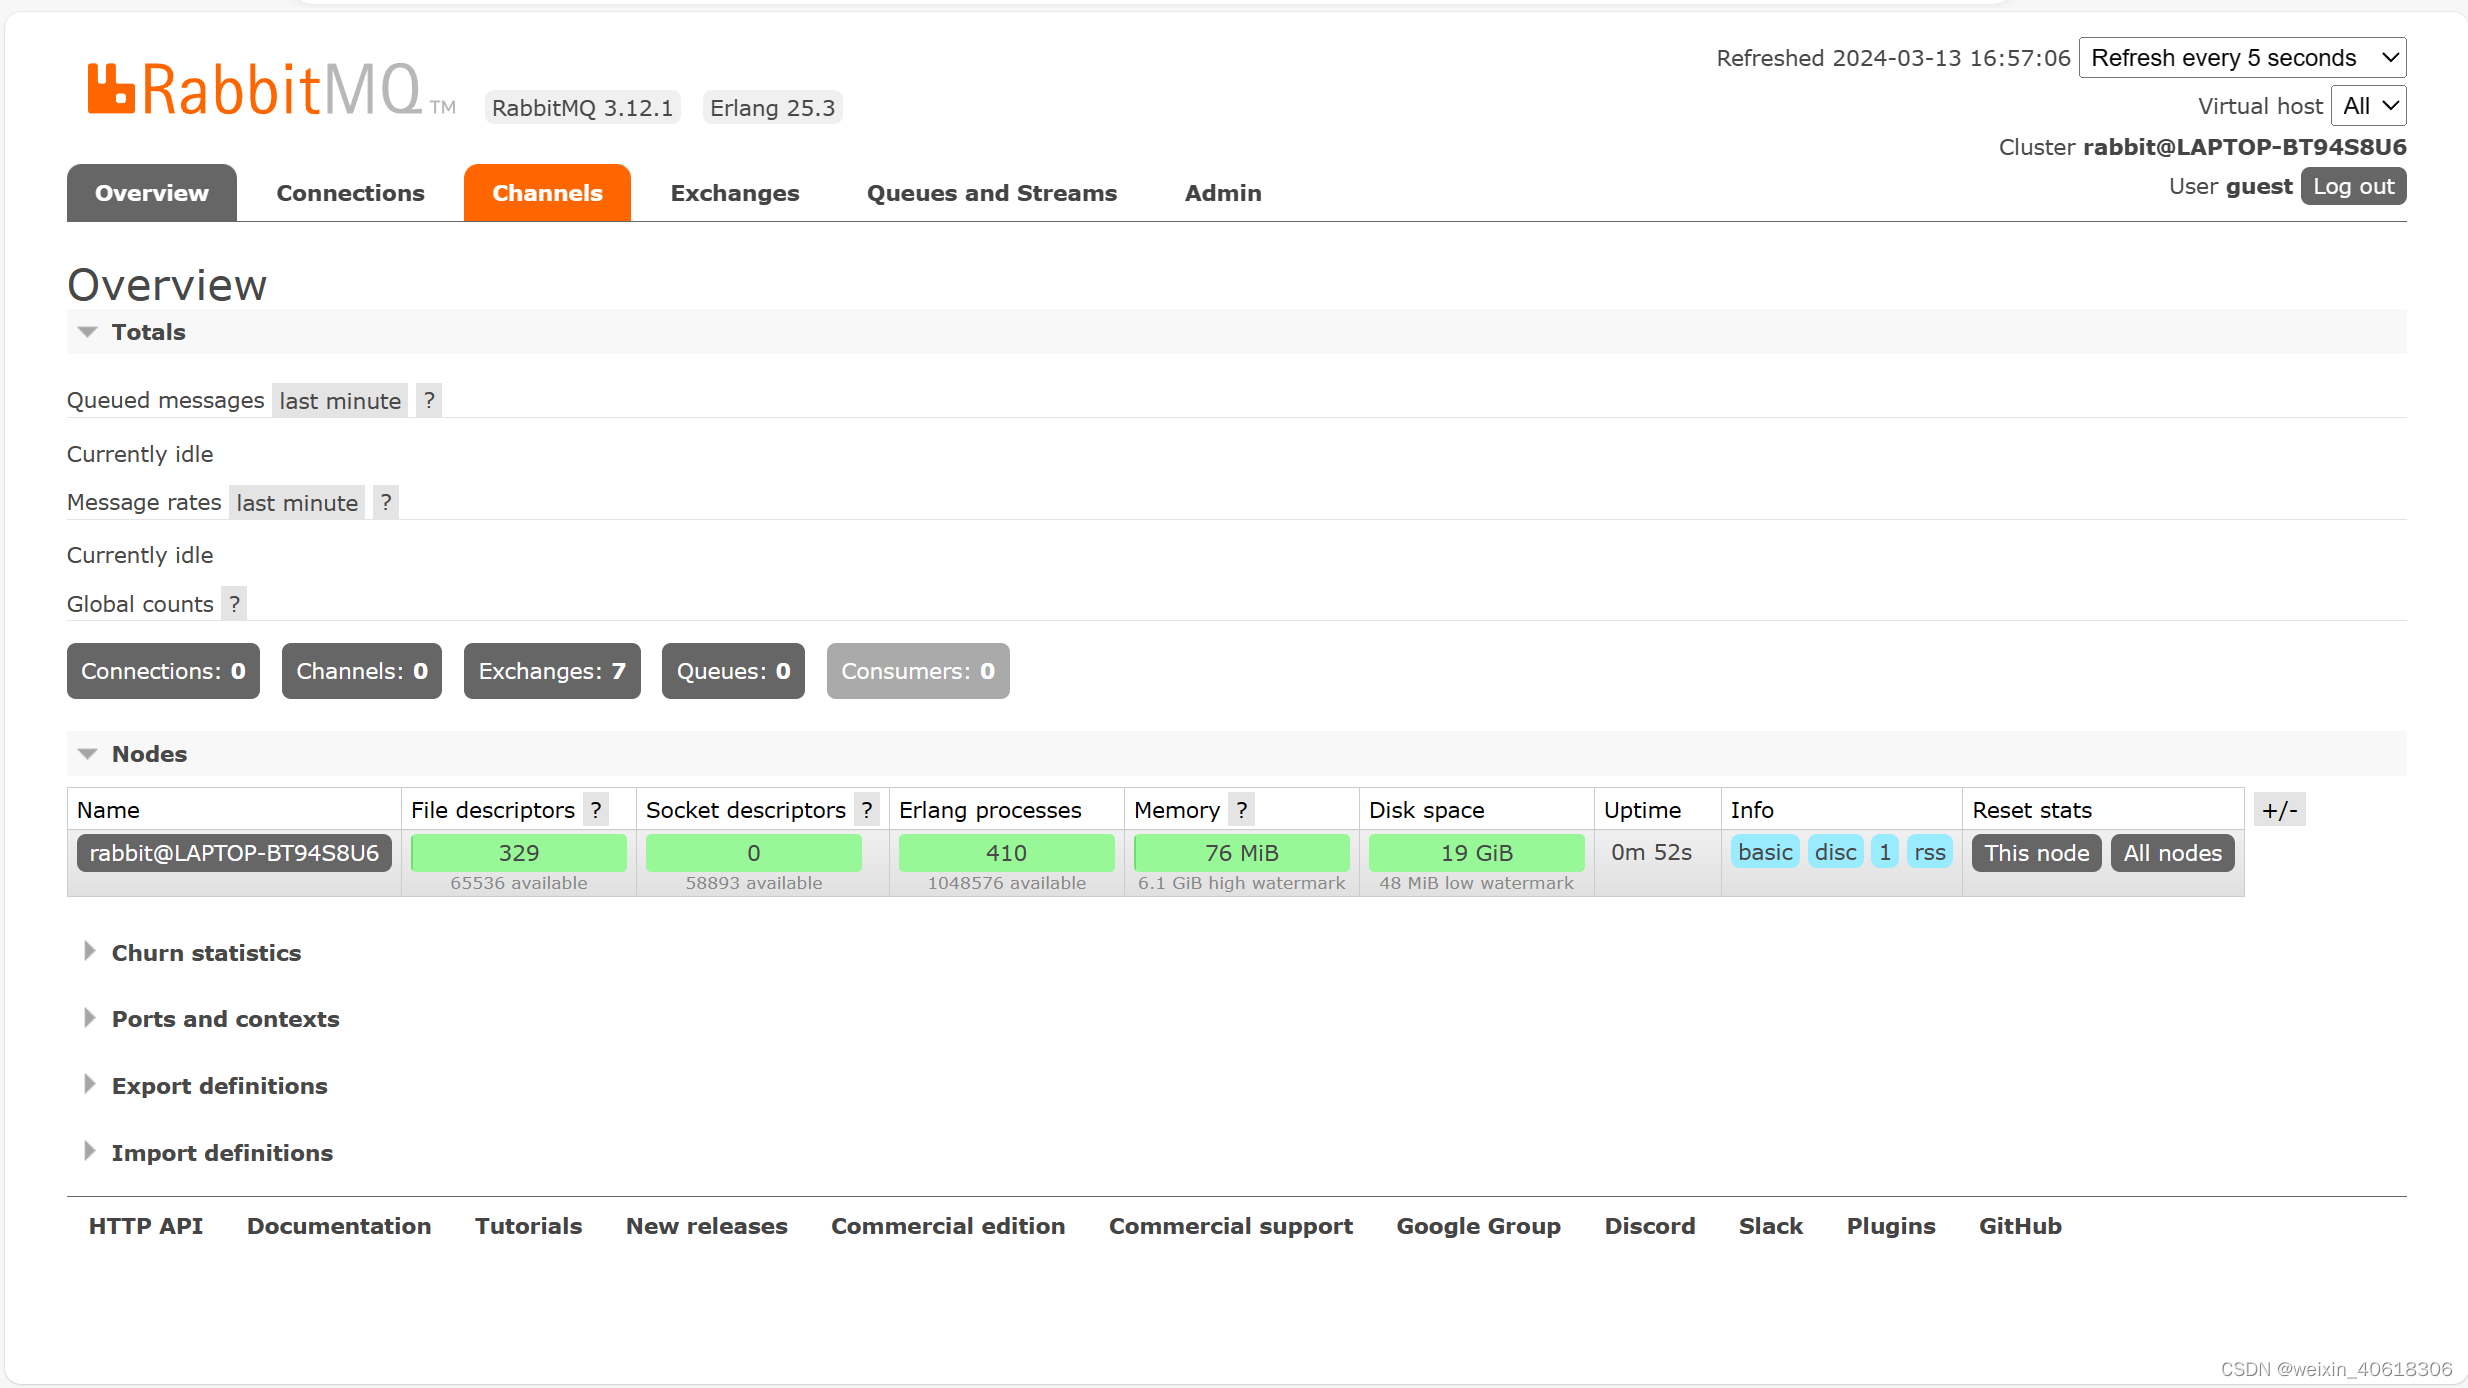
Task: Click help icon beside Message rates
Action: coord(386,503)
